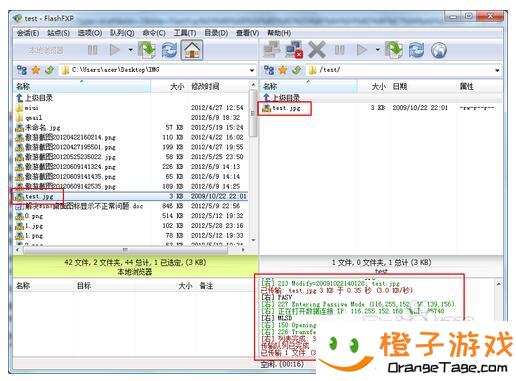The image size is (516, 381).
Task: Click the remote pane folder tree icon
Action: 269,70
